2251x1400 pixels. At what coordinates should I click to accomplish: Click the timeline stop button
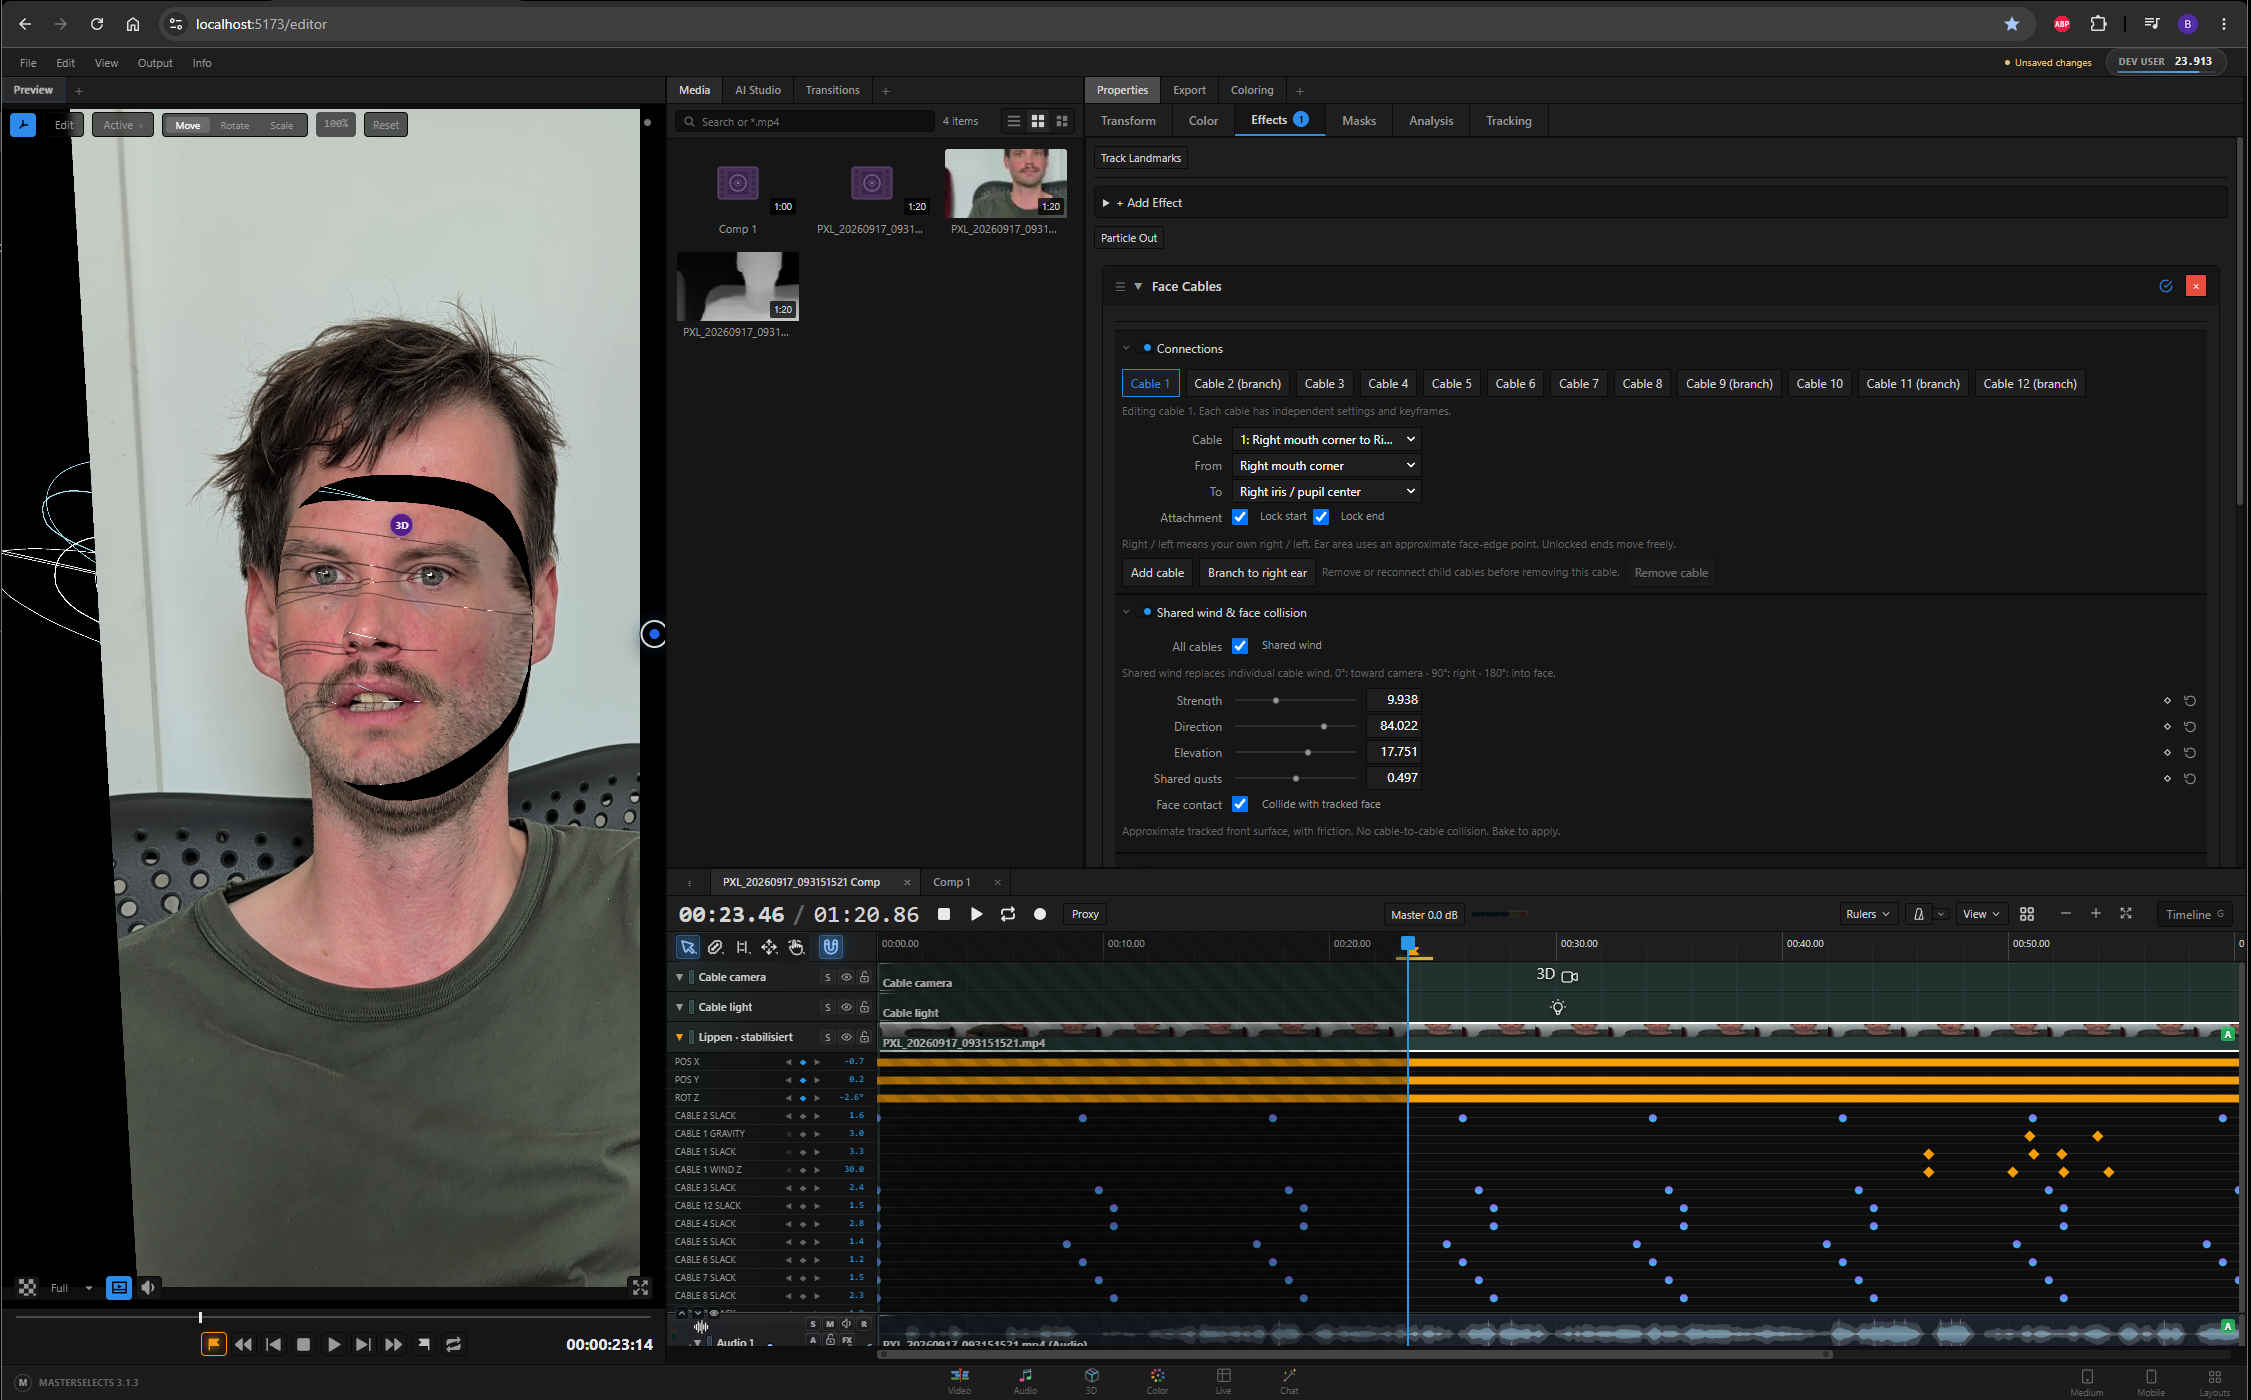tap(944, 914)
